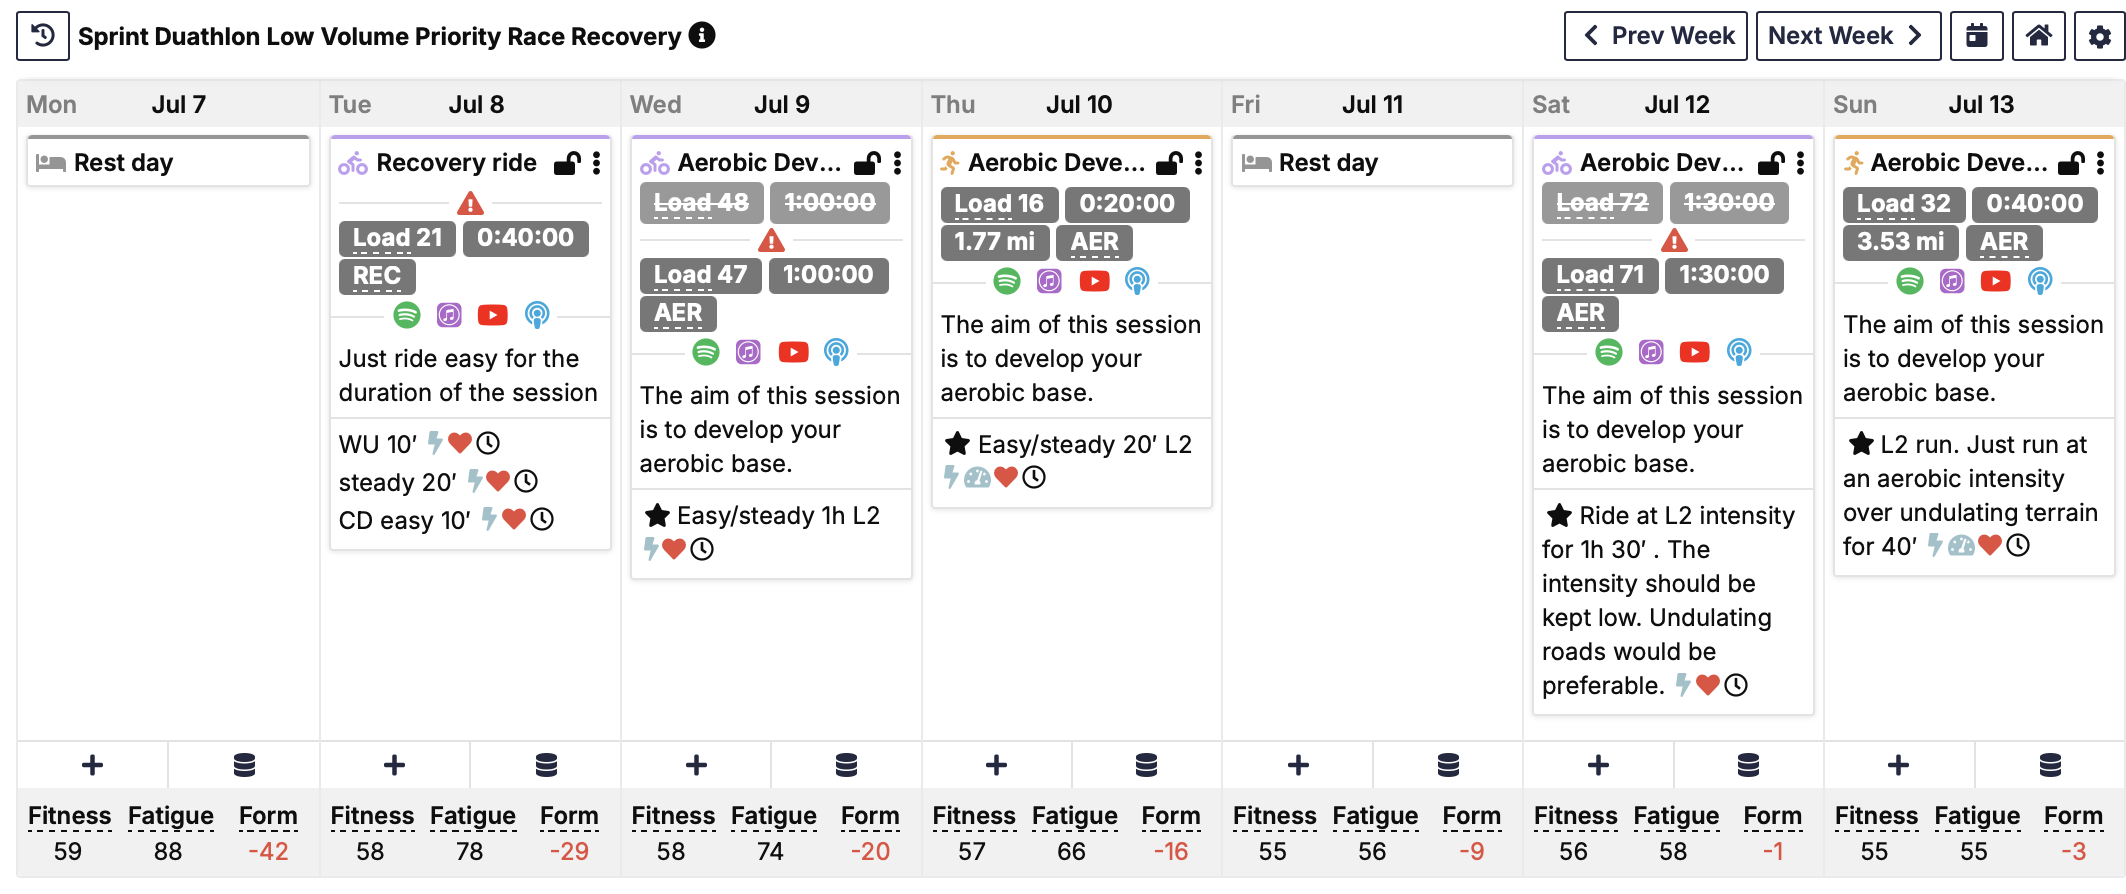Open options menu for Recovery ride card
This screenshot has height=894, width=2126.
pos(597,163)
